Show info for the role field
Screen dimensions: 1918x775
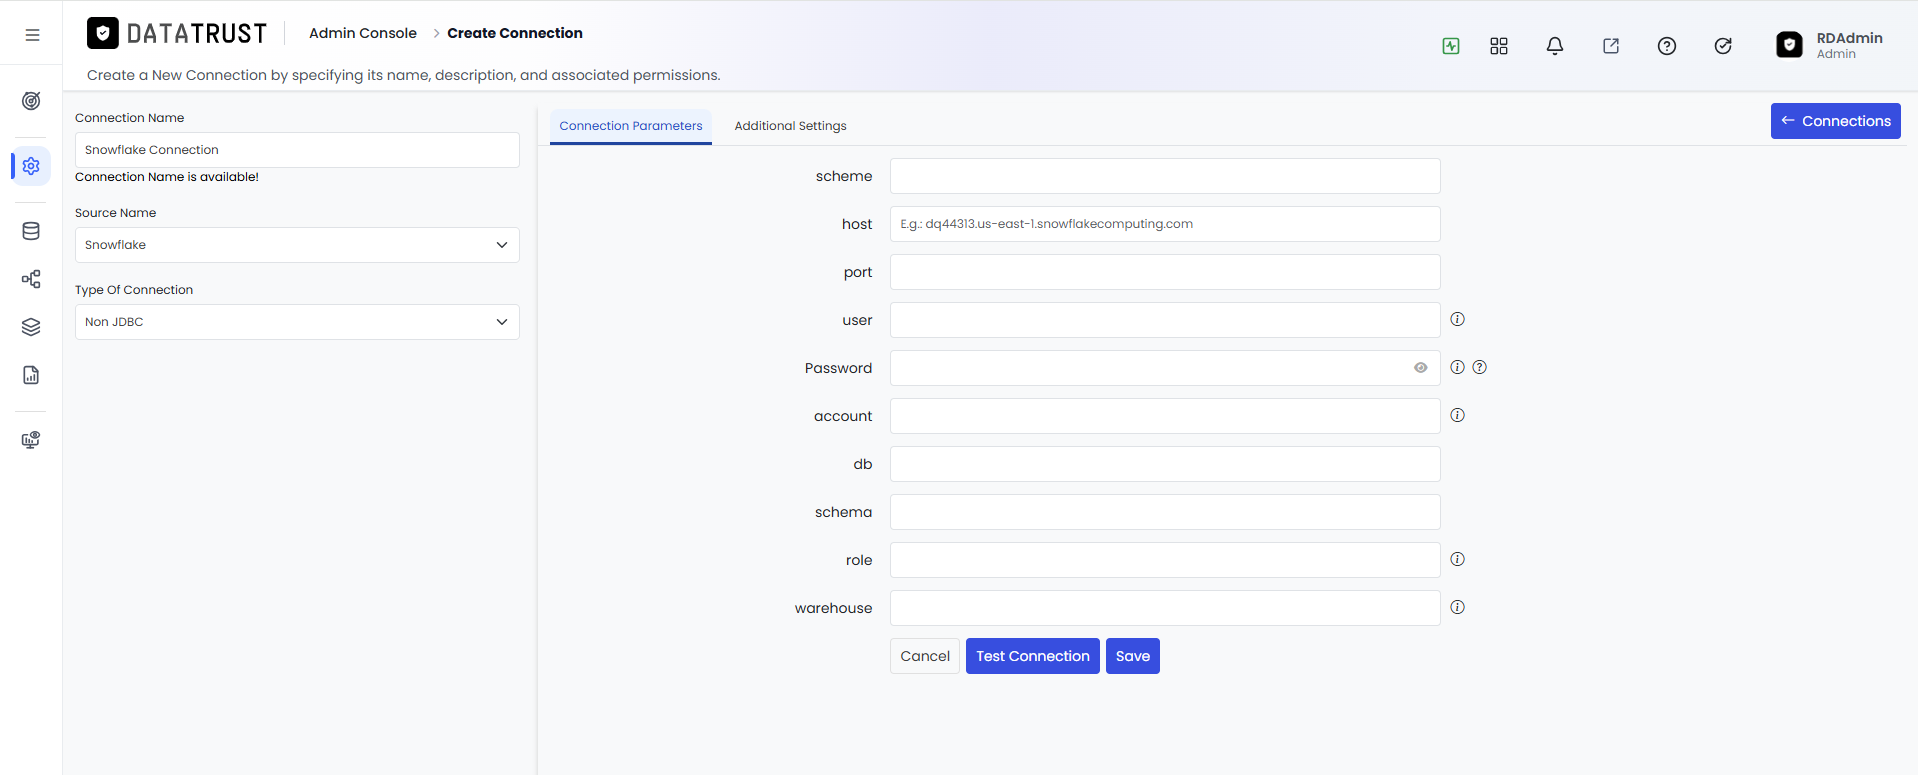coord(1458,559)
